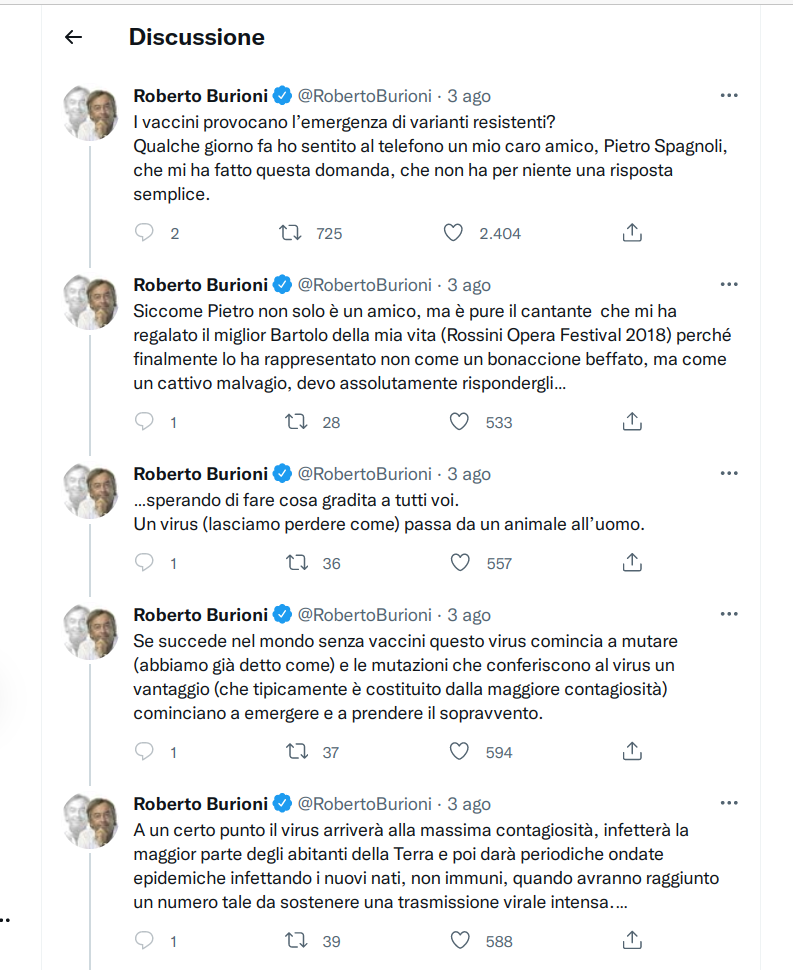Viewport: 793px width, 970px height.
Task: Open the @RobertoBurioni handle on the fourth tweet
Action: (364, 615)
